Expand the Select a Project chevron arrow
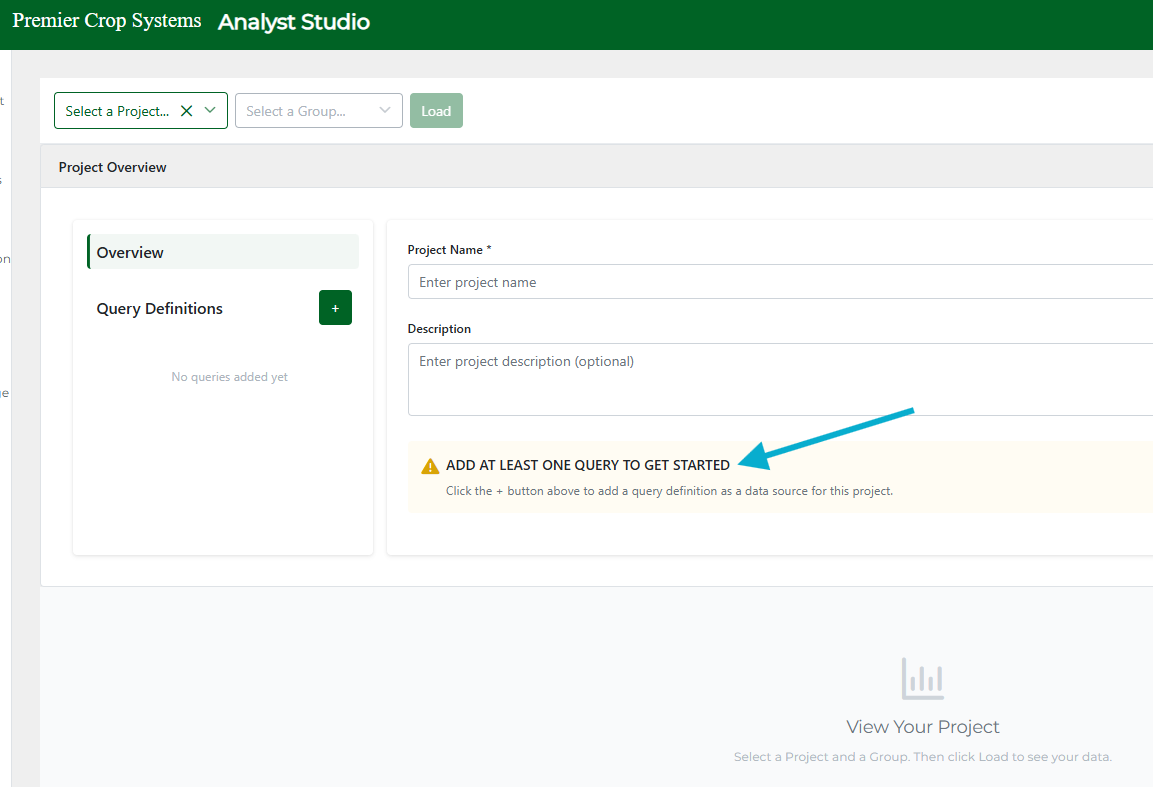The height and width of the screenshot is (787, 1153). [210, 111]
